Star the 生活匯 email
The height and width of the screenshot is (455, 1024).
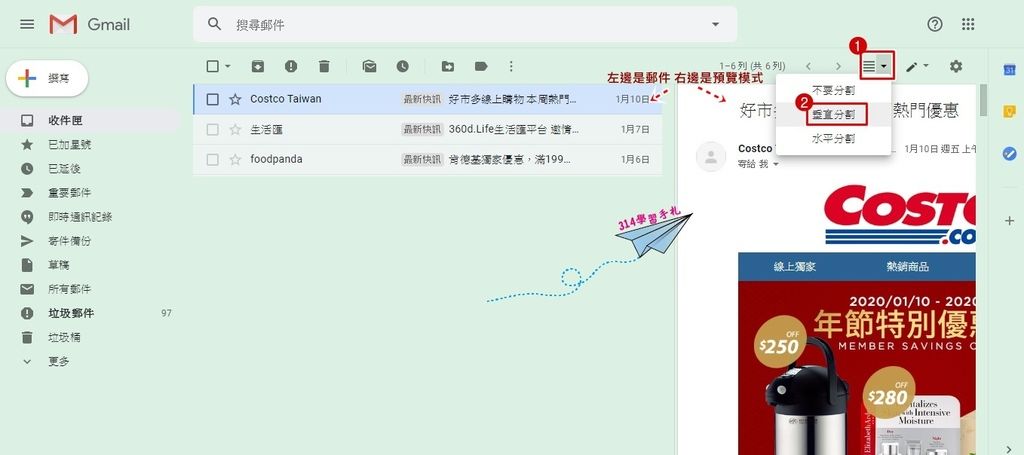(x=235, y=129)
